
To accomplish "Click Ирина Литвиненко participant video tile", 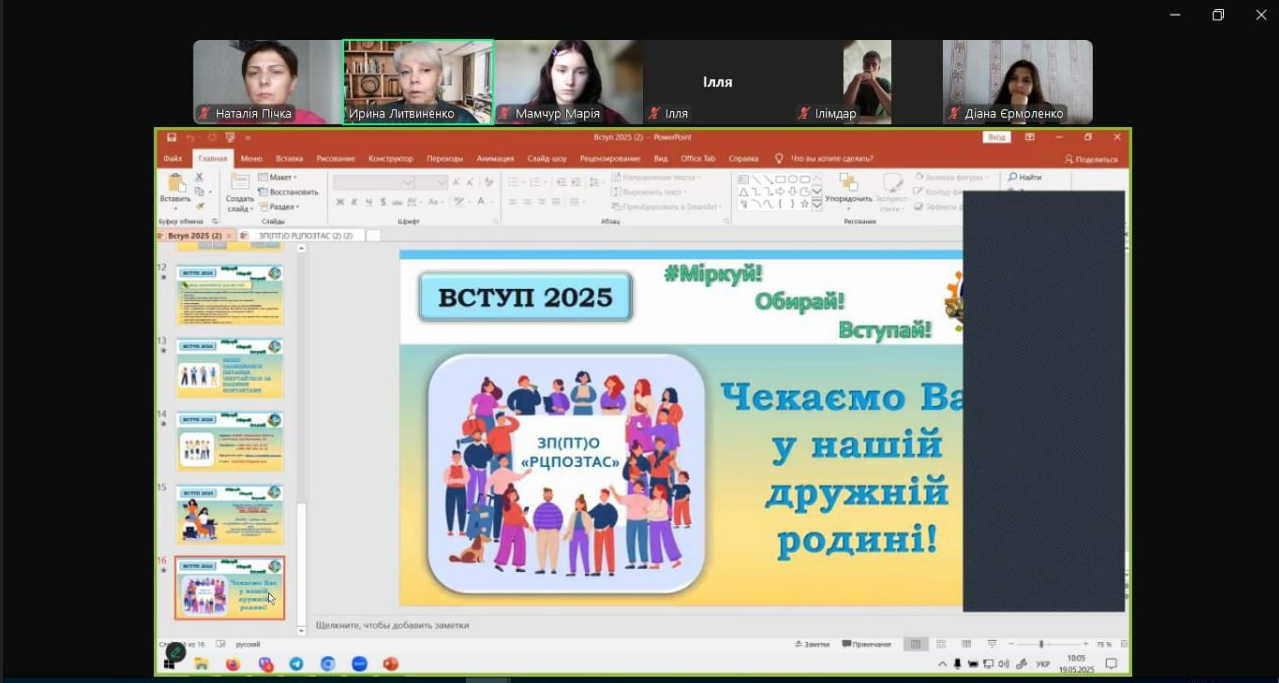I will click(418, 82).
